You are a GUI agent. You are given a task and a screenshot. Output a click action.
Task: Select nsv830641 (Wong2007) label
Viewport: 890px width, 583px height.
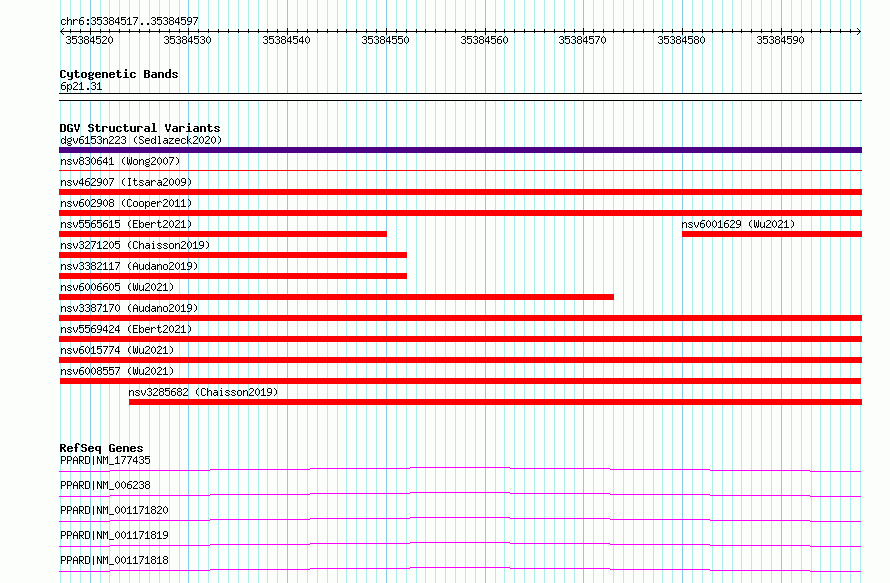click(x=120, y=161)
